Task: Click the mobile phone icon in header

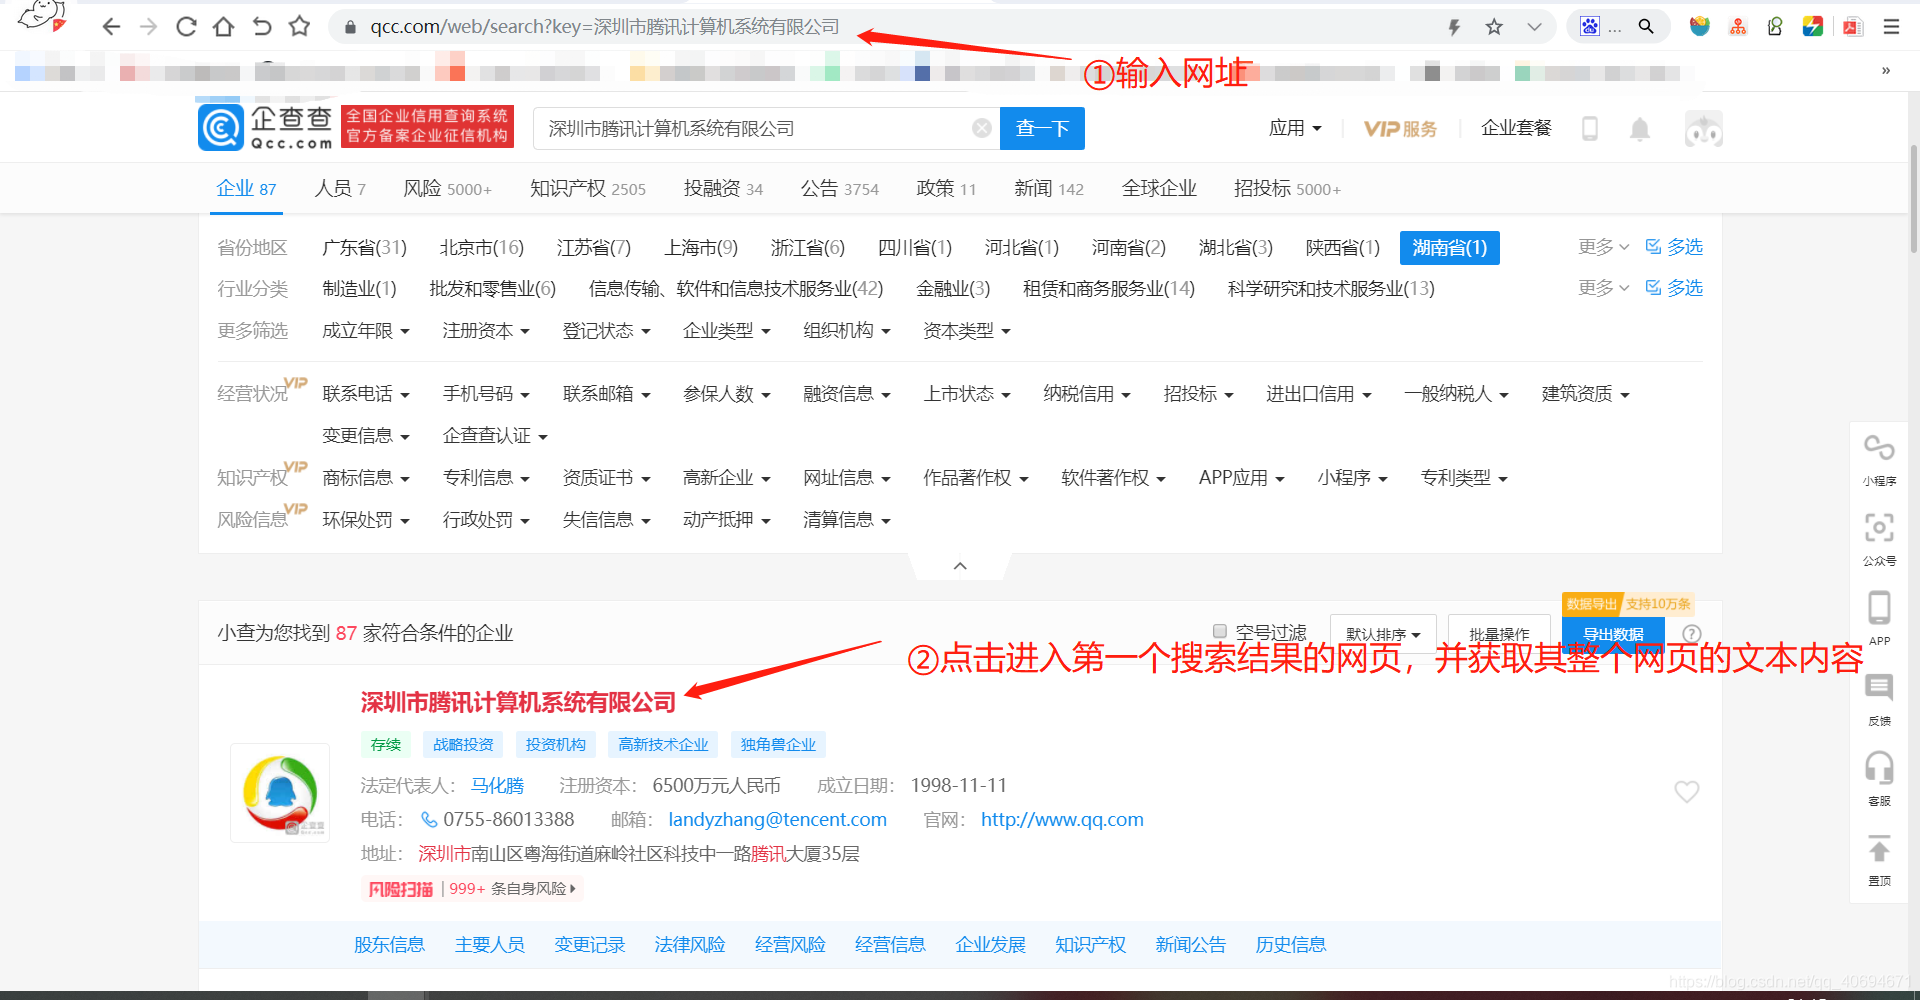Action: [1590, 128]
